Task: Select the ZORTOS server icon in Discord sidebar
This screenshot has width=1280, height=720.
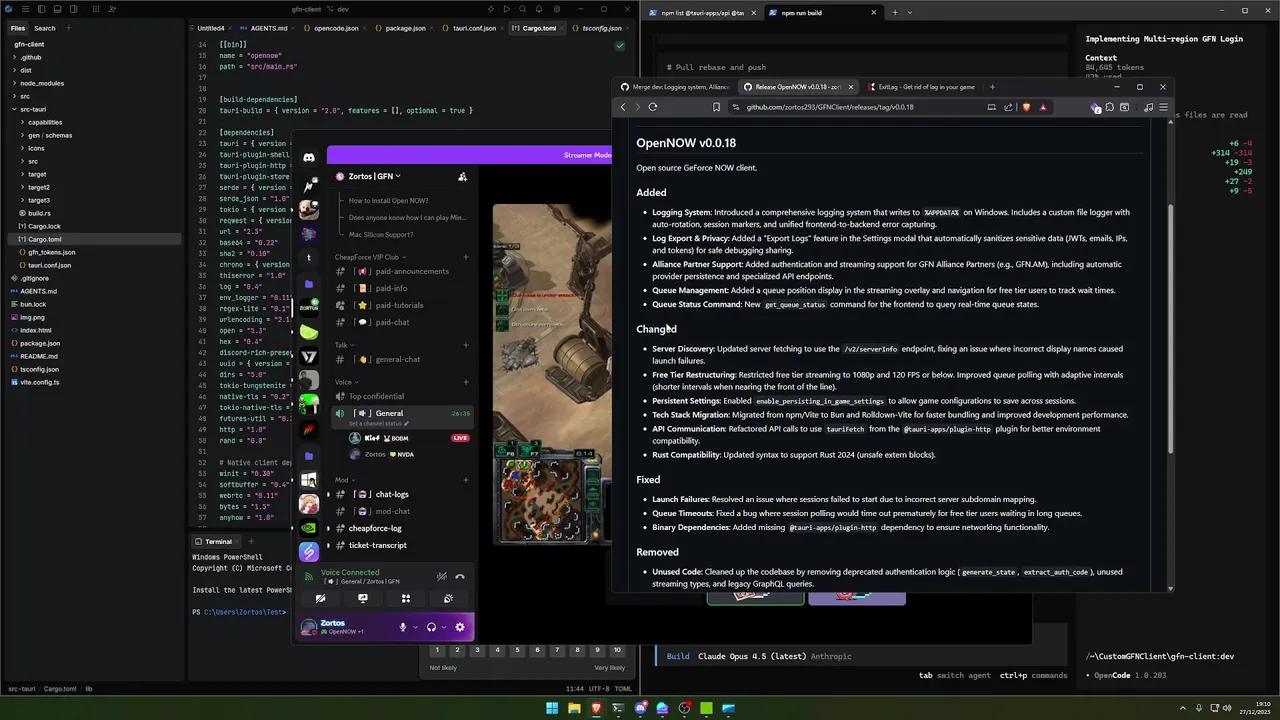Action: coord(309,308)
